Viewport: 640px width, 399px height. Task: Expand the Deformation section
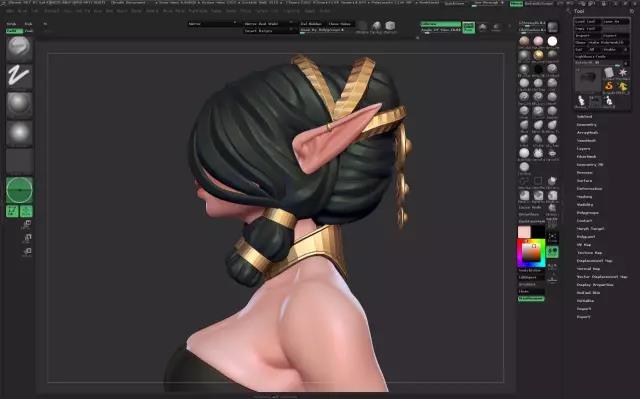pos(589,189)
